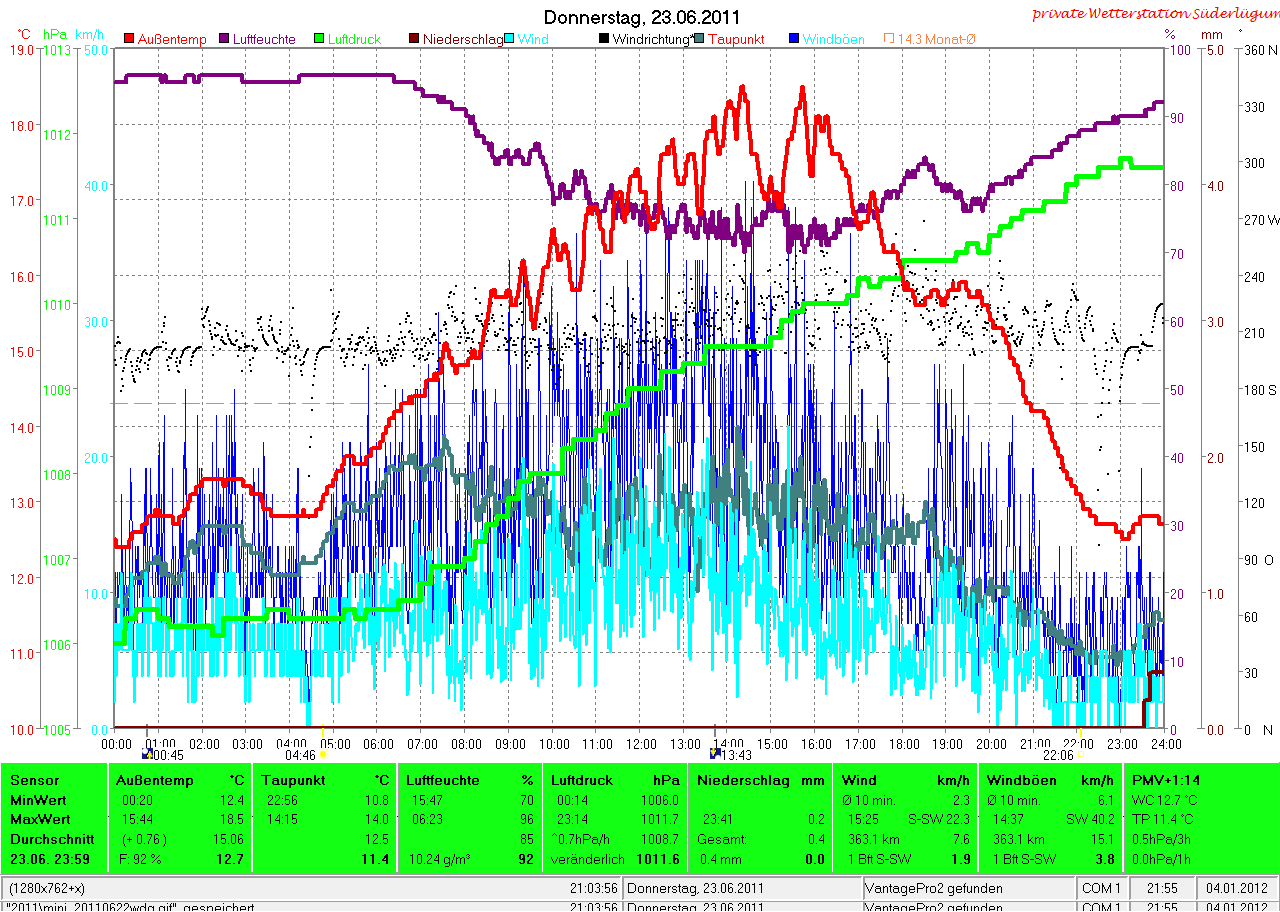This screenshot has height=912, width=1280.
Task: Click the teal Taupunkt legend square
Action: coord(699,39)
